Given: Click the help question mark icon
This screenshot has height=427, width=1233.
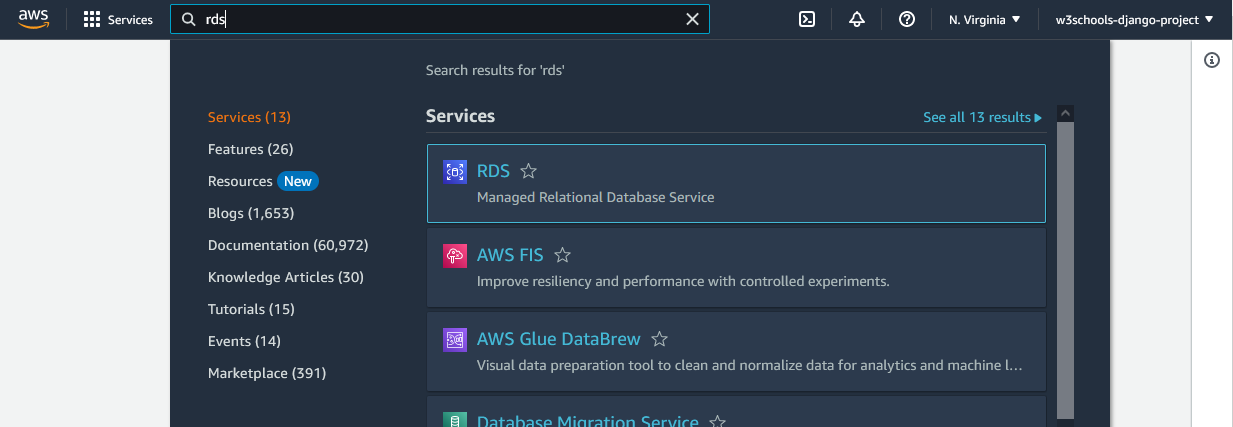Looking at the screenshot, I should click(907, 20).
